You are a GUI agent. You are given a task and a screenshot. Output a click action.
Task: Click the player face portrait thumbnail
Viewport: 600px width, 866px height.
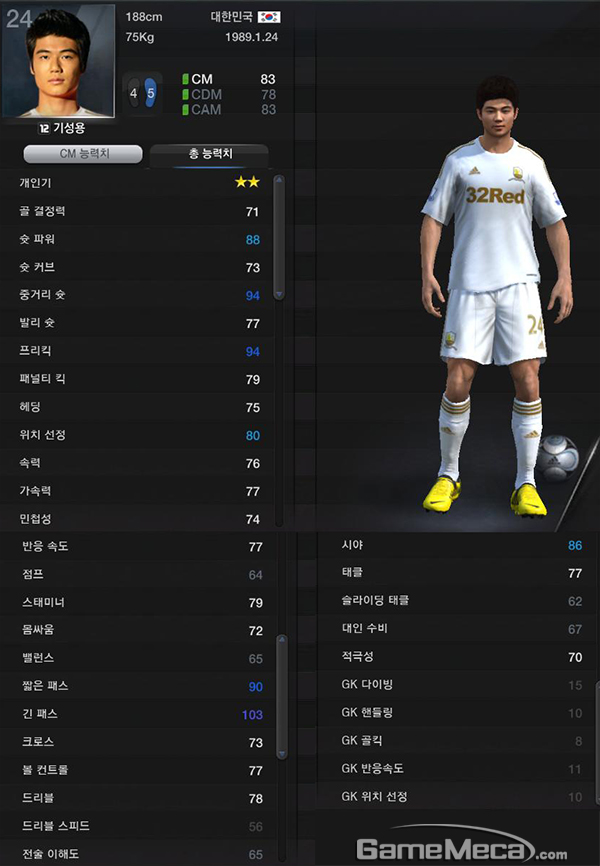point(59,61)
